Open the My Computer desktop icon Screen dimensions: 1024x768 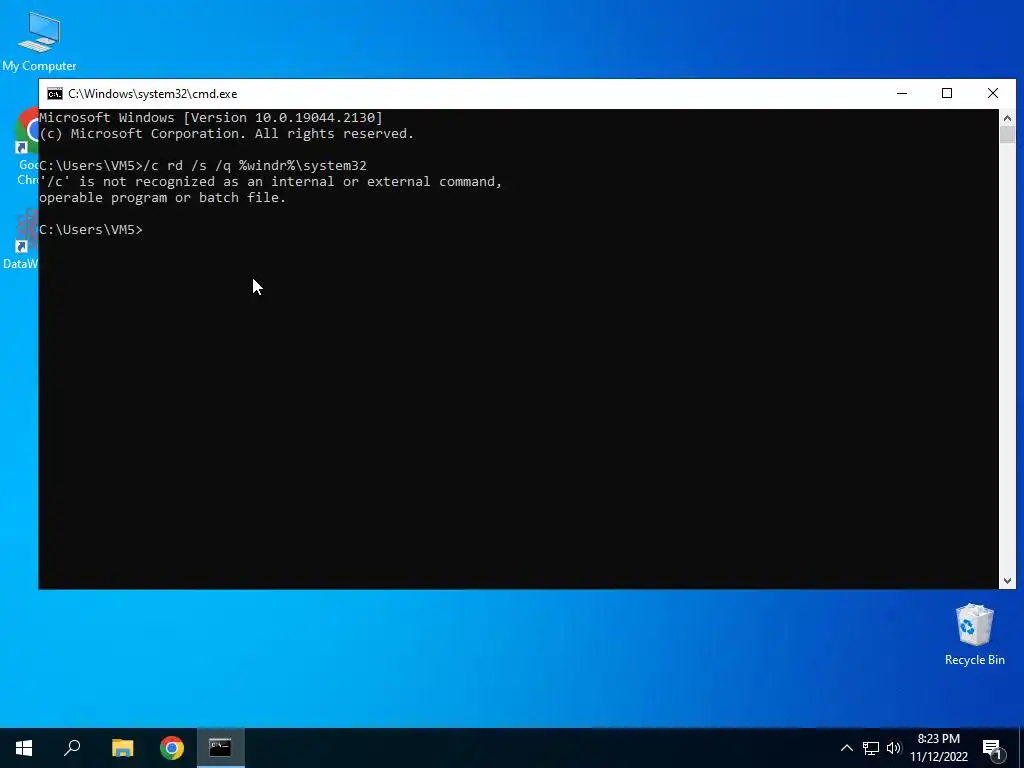[x=39, y=40]
